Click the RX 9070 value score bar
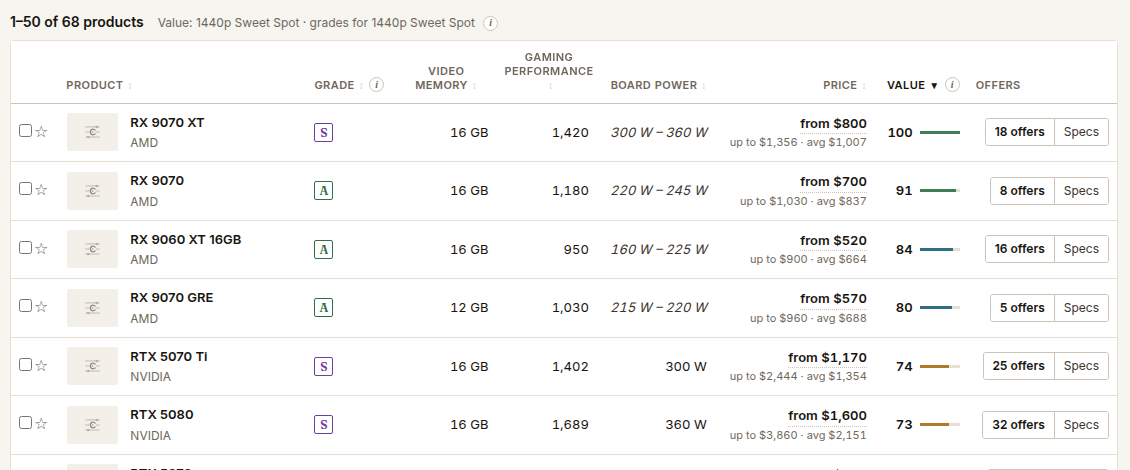 coord(940,191)
